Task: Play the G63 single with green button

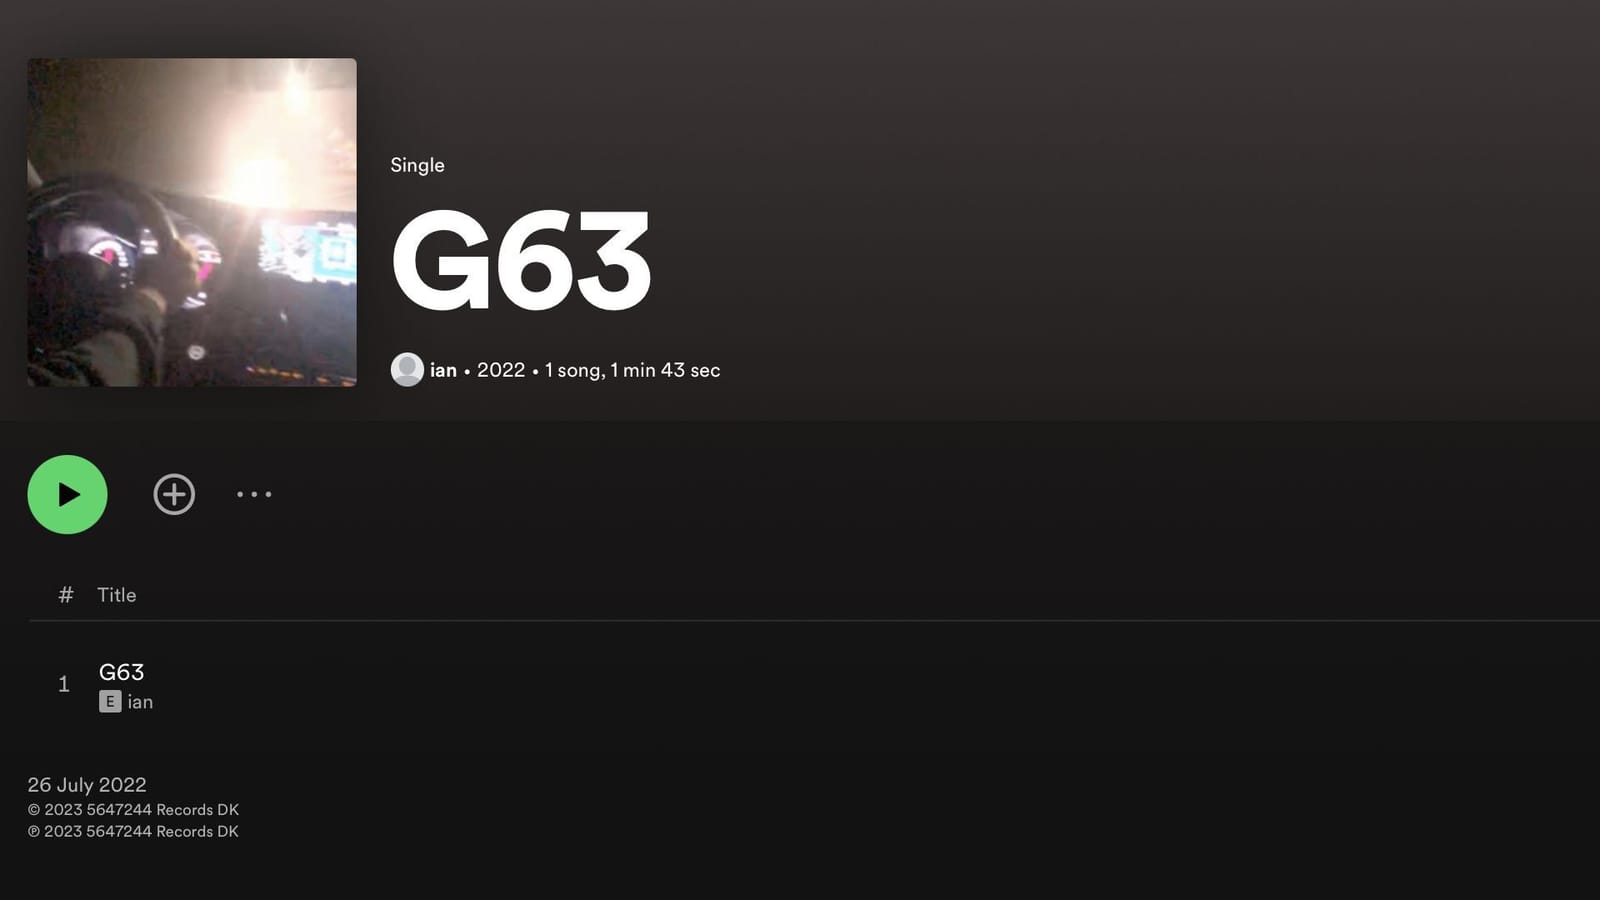Action: click(x=67, y=494)
